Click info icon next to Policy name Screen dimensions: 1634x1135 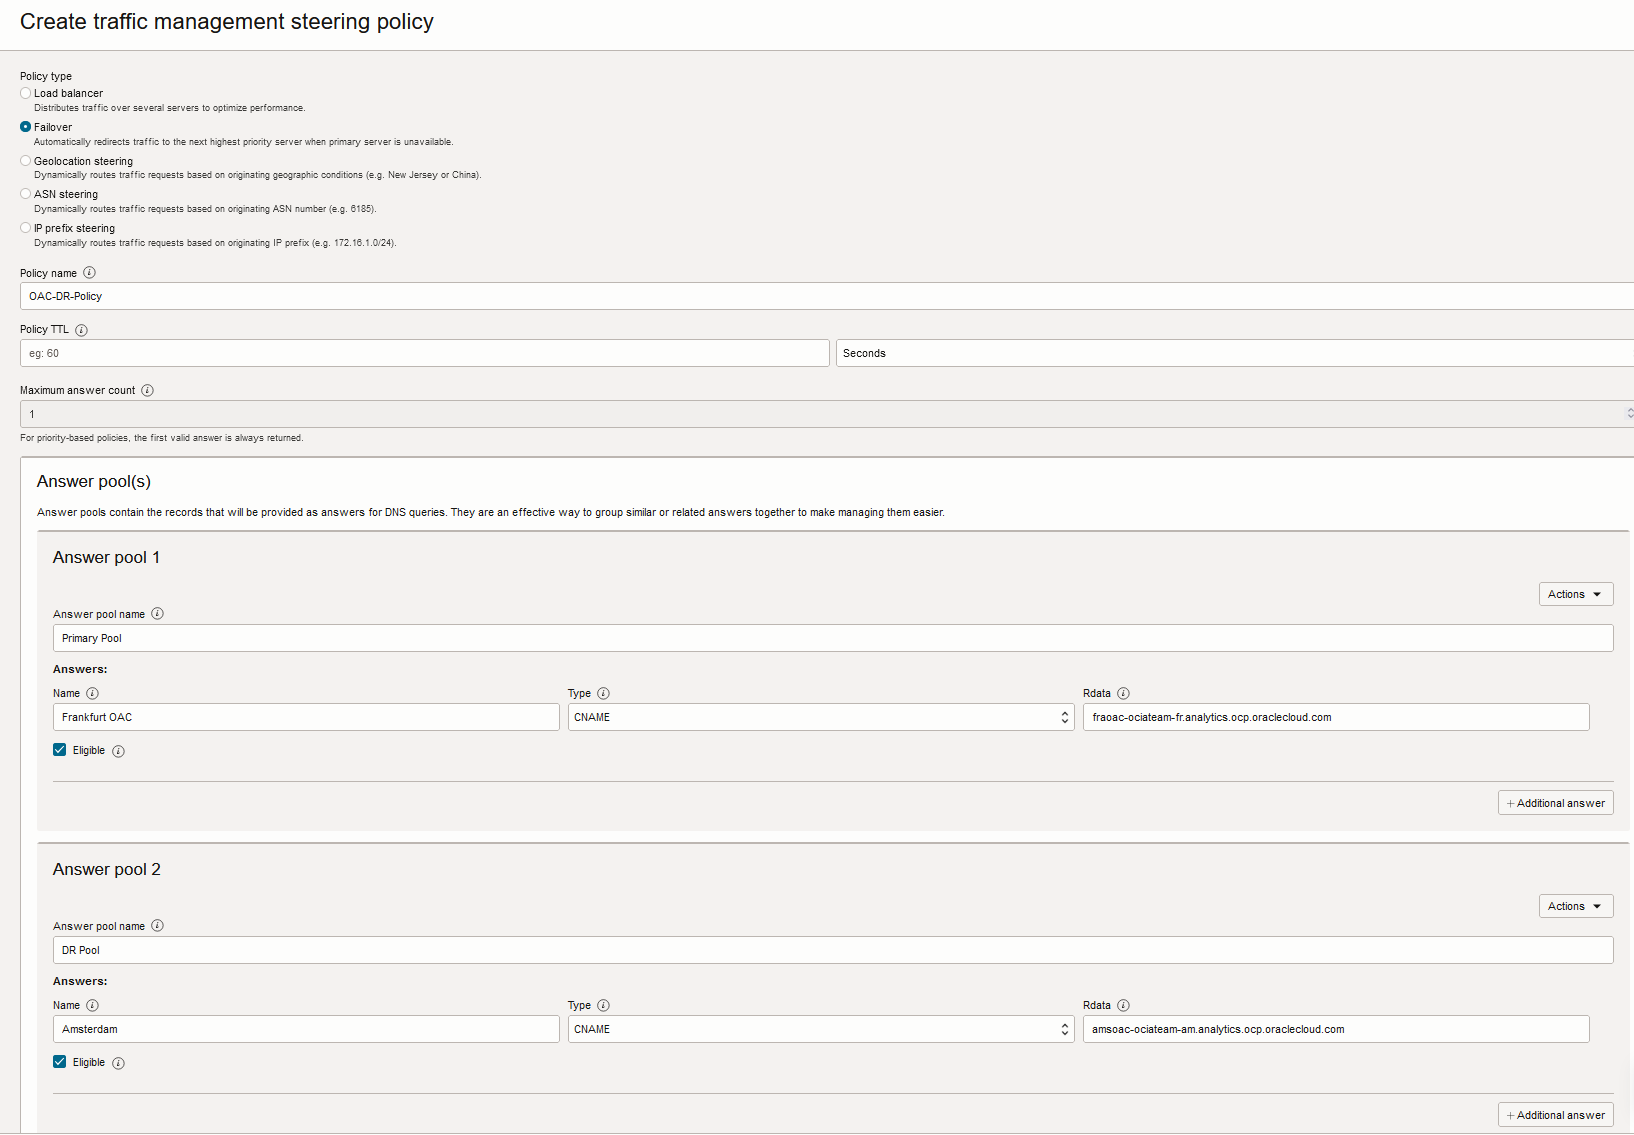tap(89, 273)
